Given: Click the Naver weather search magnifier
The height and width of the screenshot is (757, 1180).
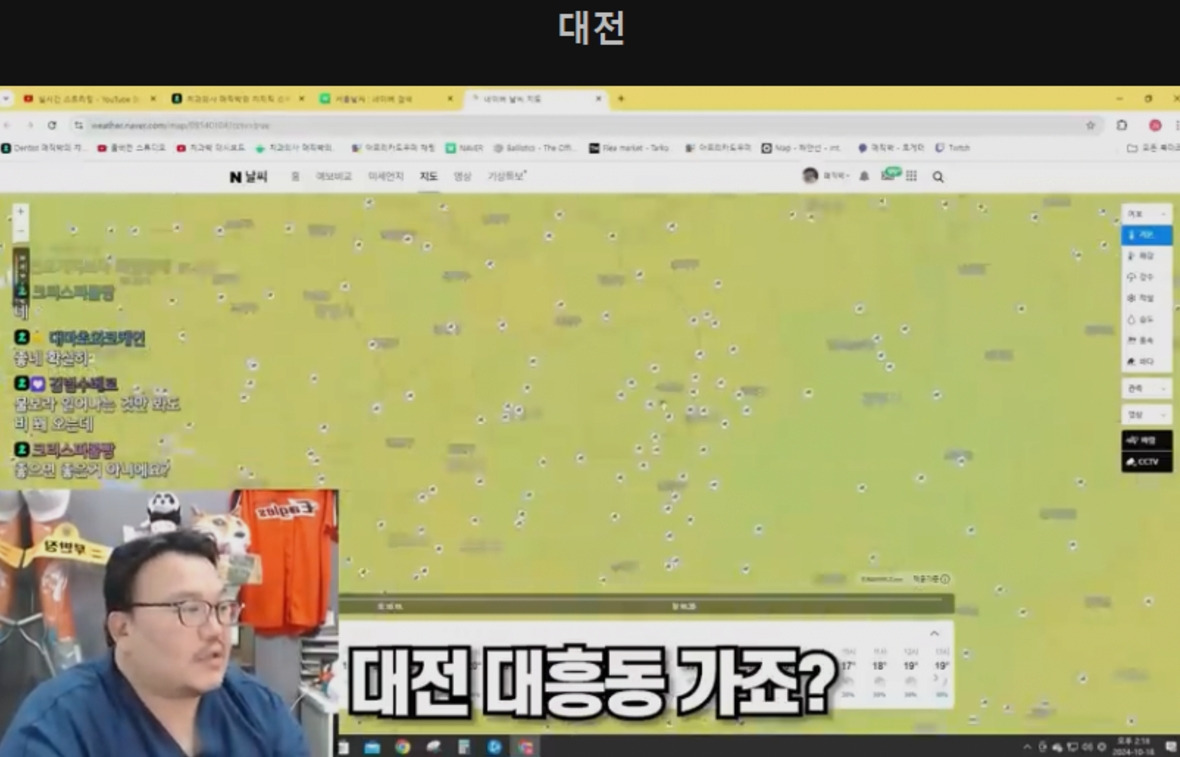Looking at the screenshot, I should (x=938, y=177).
